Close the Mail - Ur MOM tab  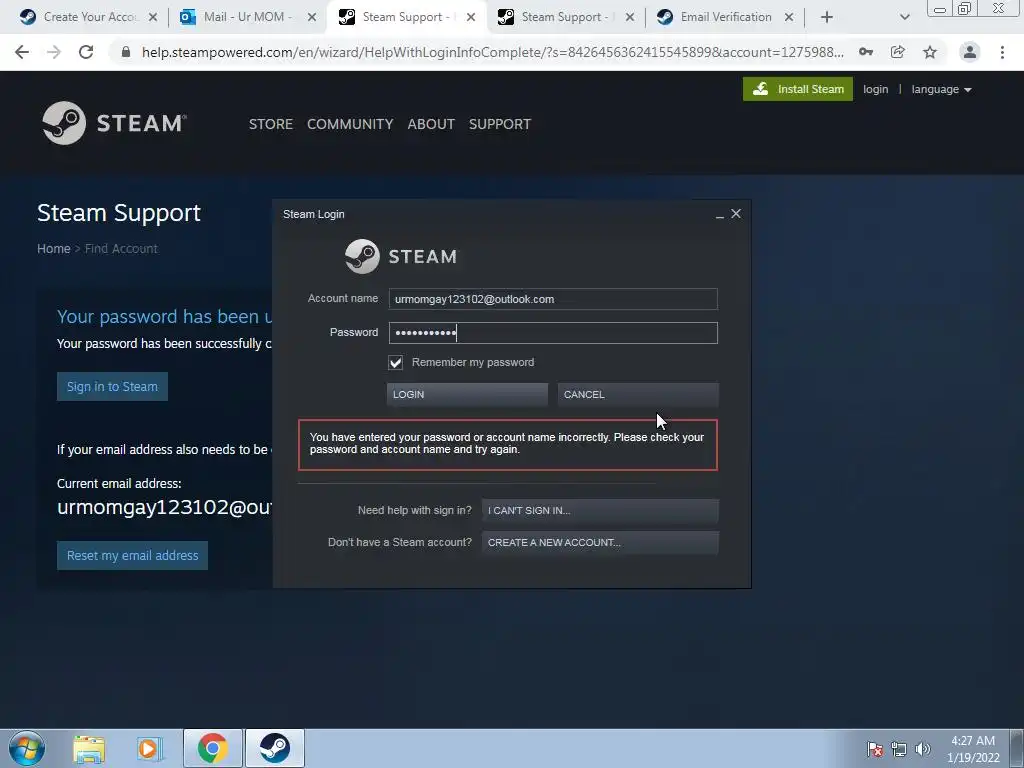pos(312,17)
